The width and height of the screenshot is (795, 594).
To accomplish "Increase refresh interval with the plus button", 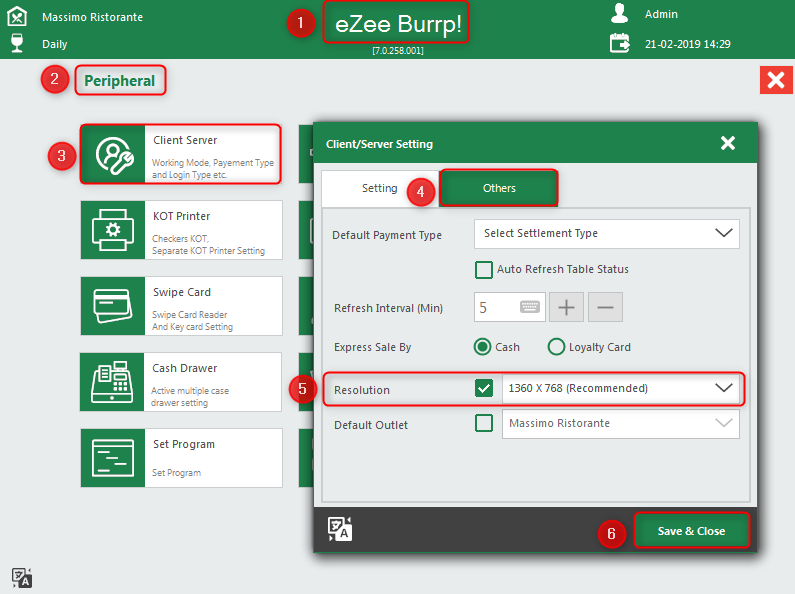I will pos(566,307).
